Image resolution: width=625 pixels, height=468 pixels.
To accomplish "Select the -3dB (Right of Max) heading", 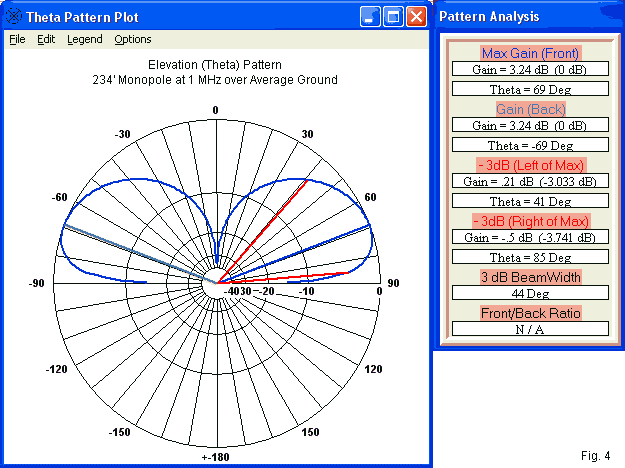I will (530, 219).
